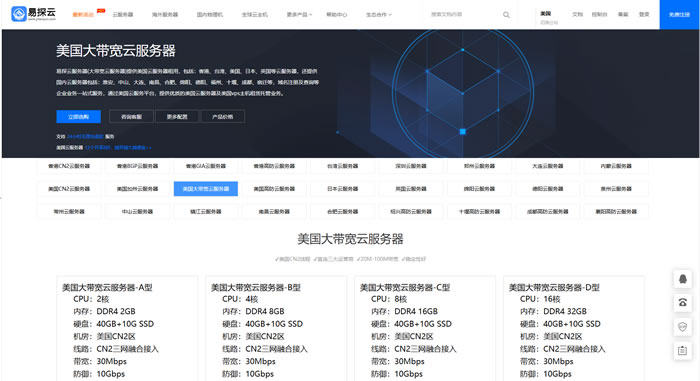The width and height of the screenshot is (700, 381).
Task: Click the 备案 header link
Action: pyautogui.click(x=623, y=14)
